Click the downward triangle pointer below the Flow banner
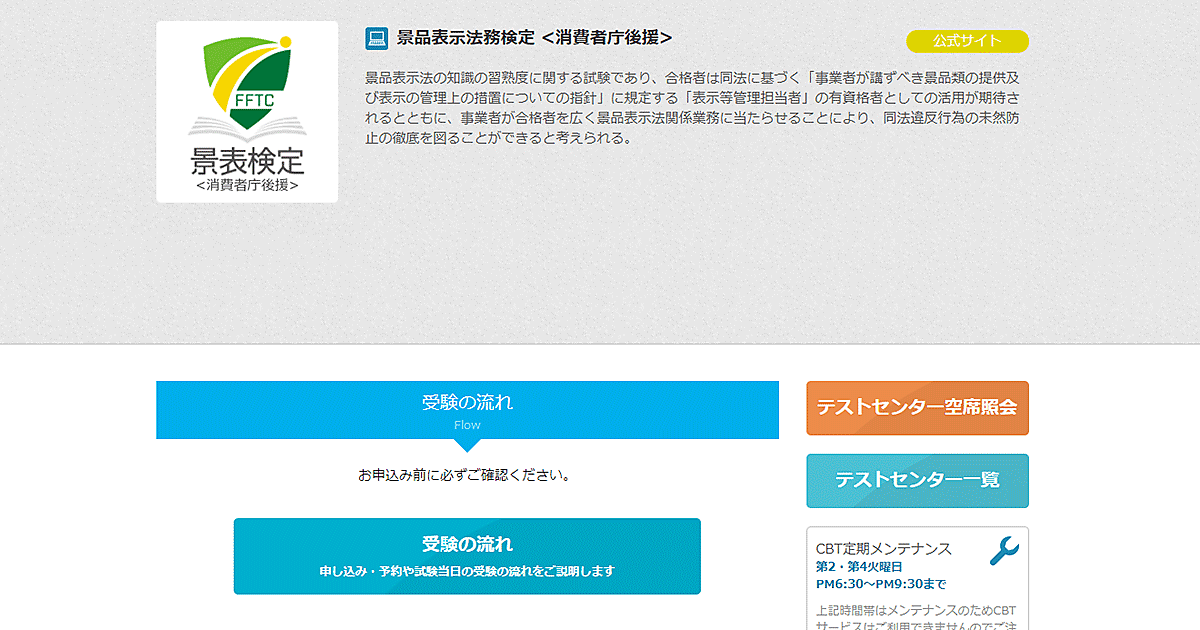The width and height of the screenshot is (1200, 630). 467,445
